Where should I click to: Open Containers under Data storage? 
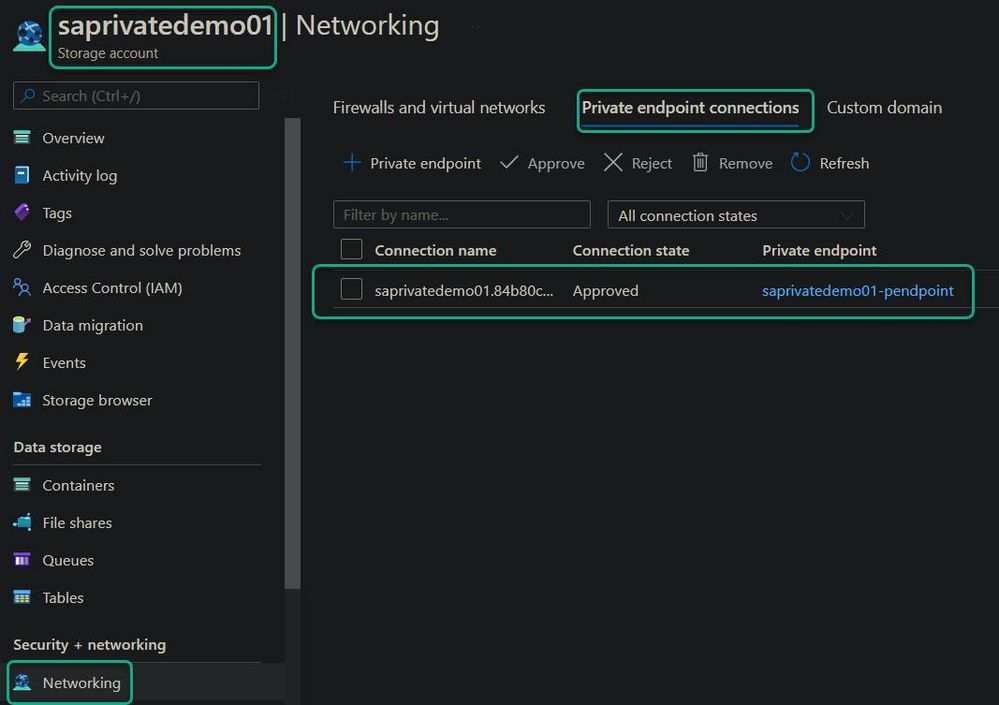pos(78,485)
